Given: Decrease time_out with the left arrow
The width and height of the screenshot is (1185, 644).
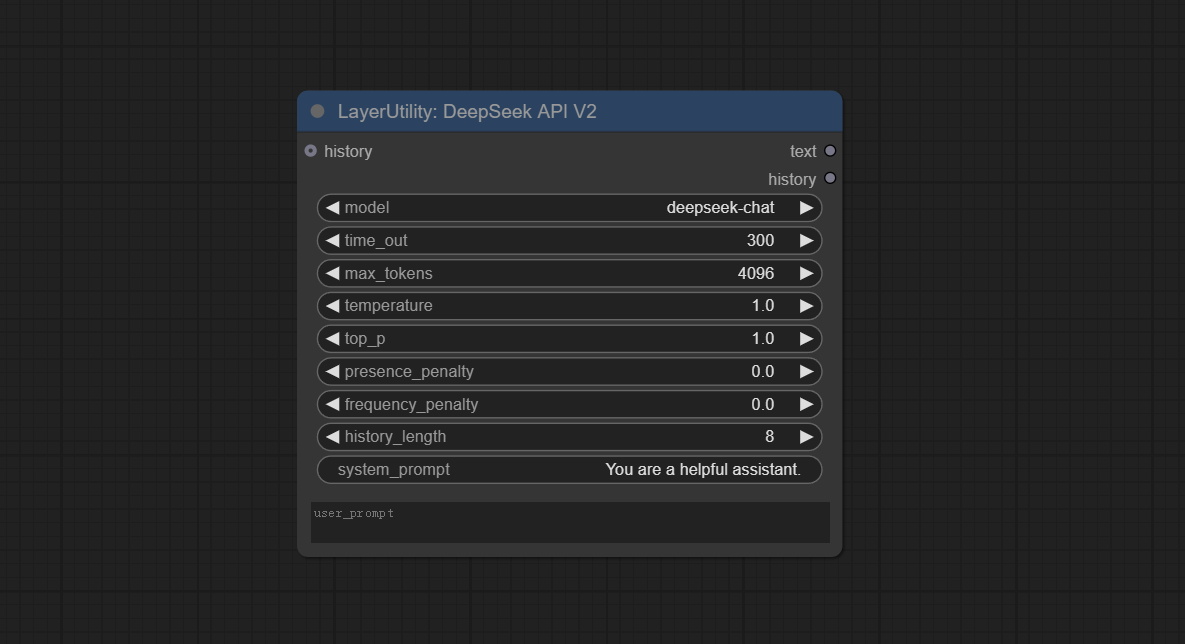Looking at the screenshot, I should tap(332, 241).
